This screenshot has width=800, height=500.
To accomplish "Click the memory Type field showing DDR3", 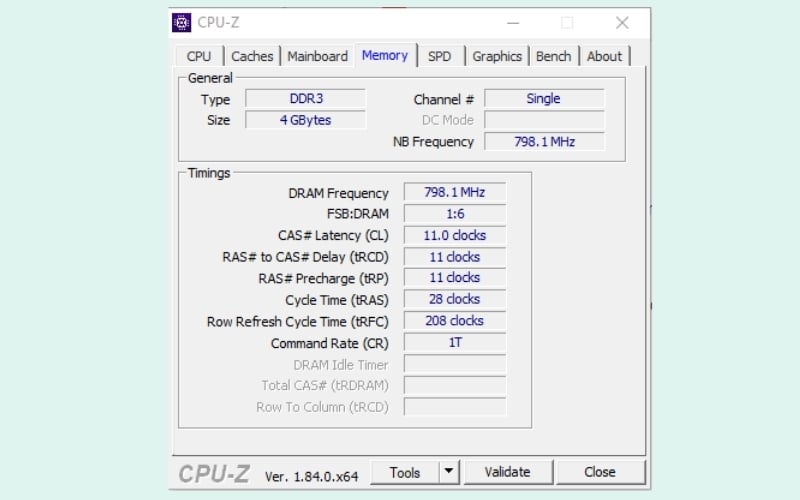I will (x=306, y=98).
